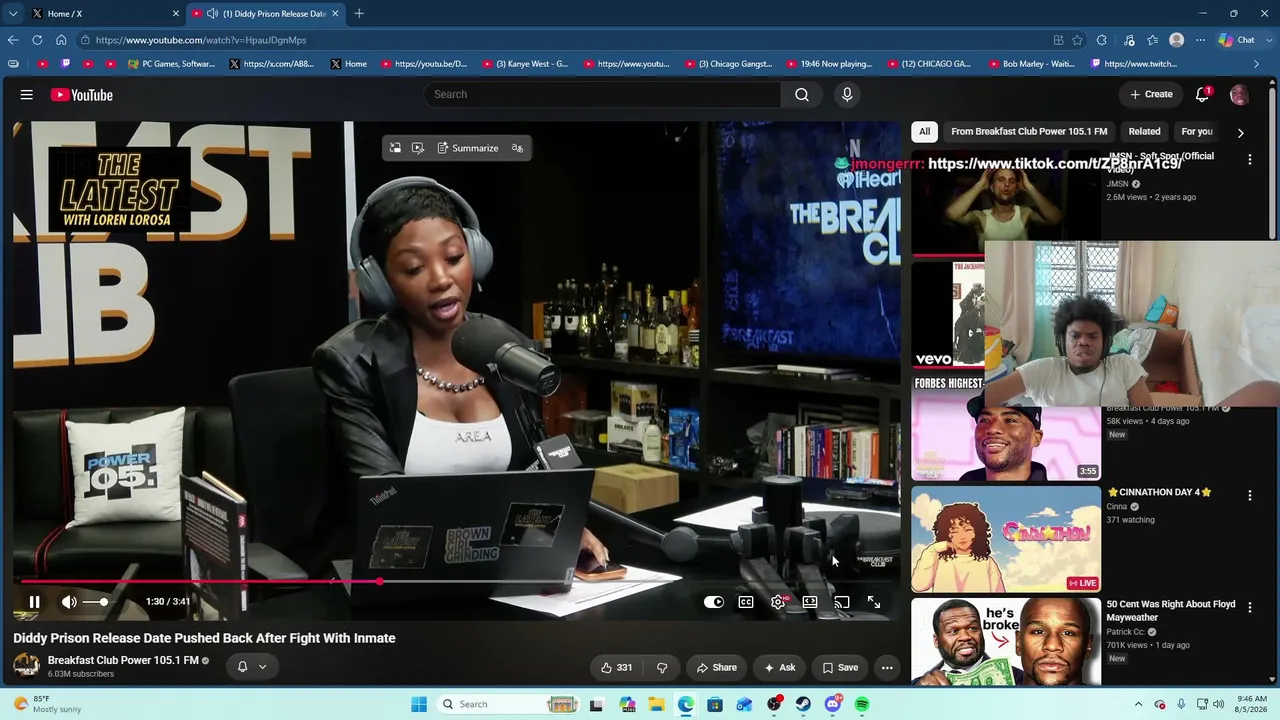The image size is (1280, 720).
Task: Open the Breakfast Club channel avatar
Action: pos(26,666)
